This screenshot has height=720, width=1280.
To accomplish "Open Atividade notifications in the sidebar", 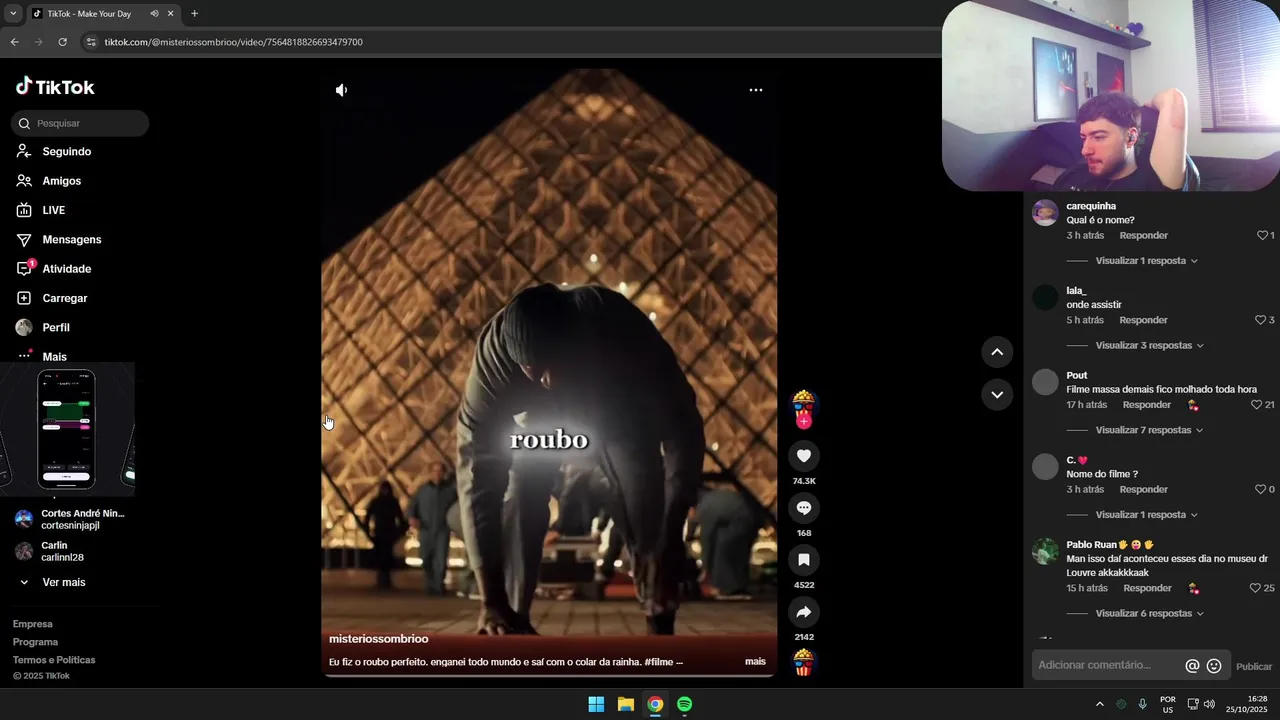I will [67, 269].
